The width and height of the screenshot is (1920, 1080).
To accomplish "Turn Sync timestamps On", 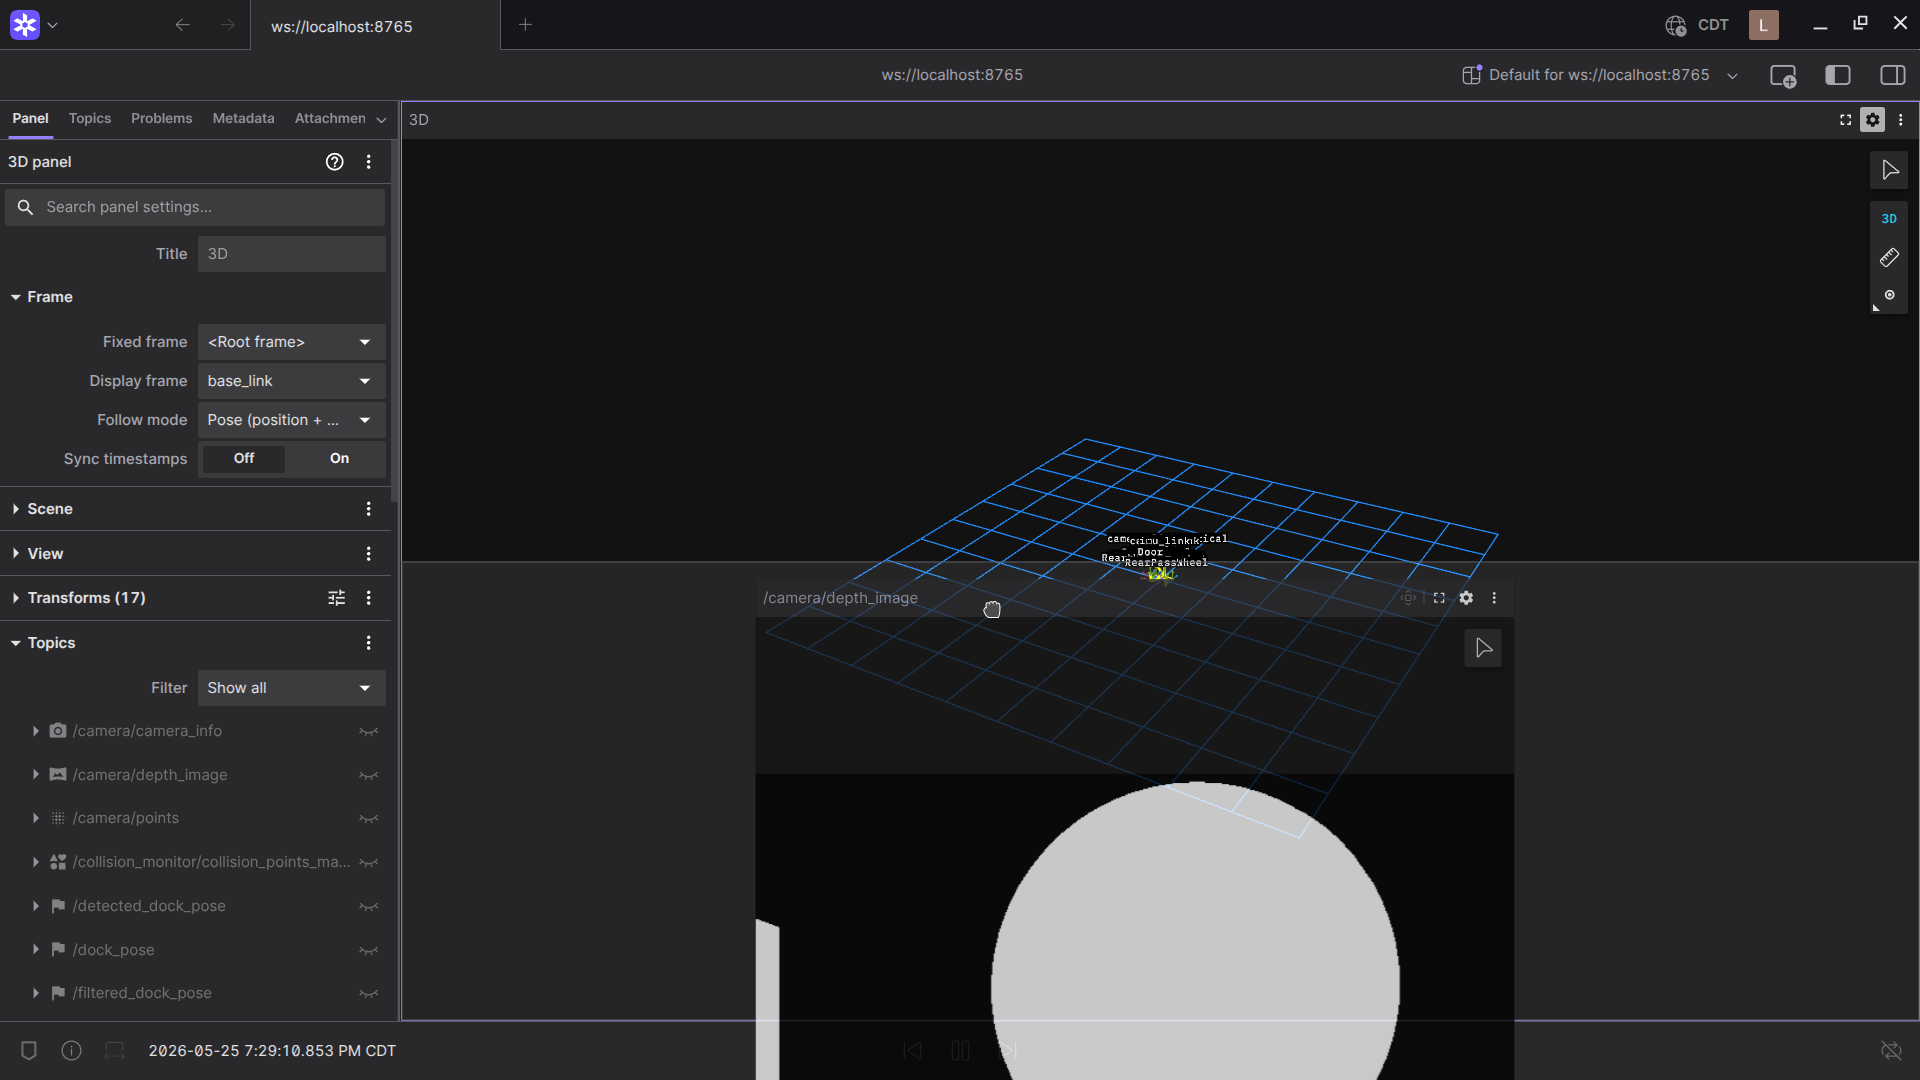I will [x=339, y=459].
